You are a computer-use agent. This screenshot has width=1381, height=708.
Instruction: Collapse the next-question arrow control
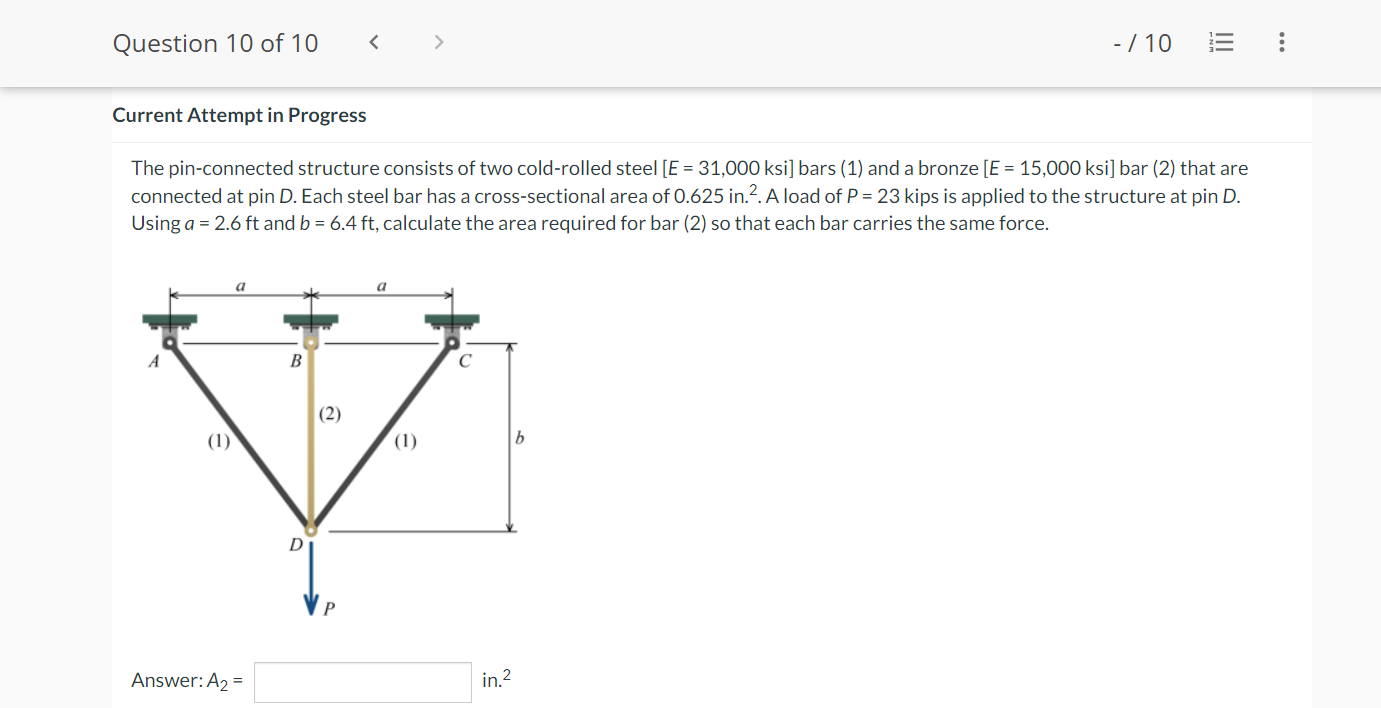pos(438,42)
